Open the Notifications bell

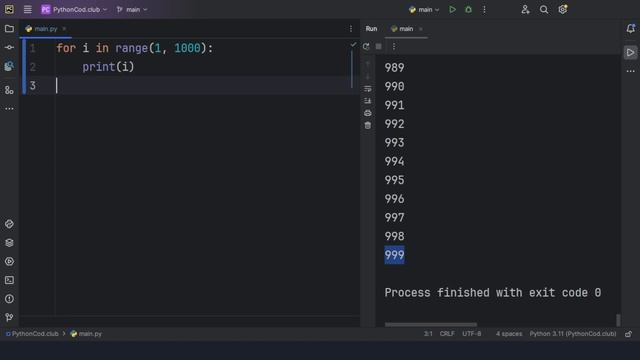pos(631,29)
